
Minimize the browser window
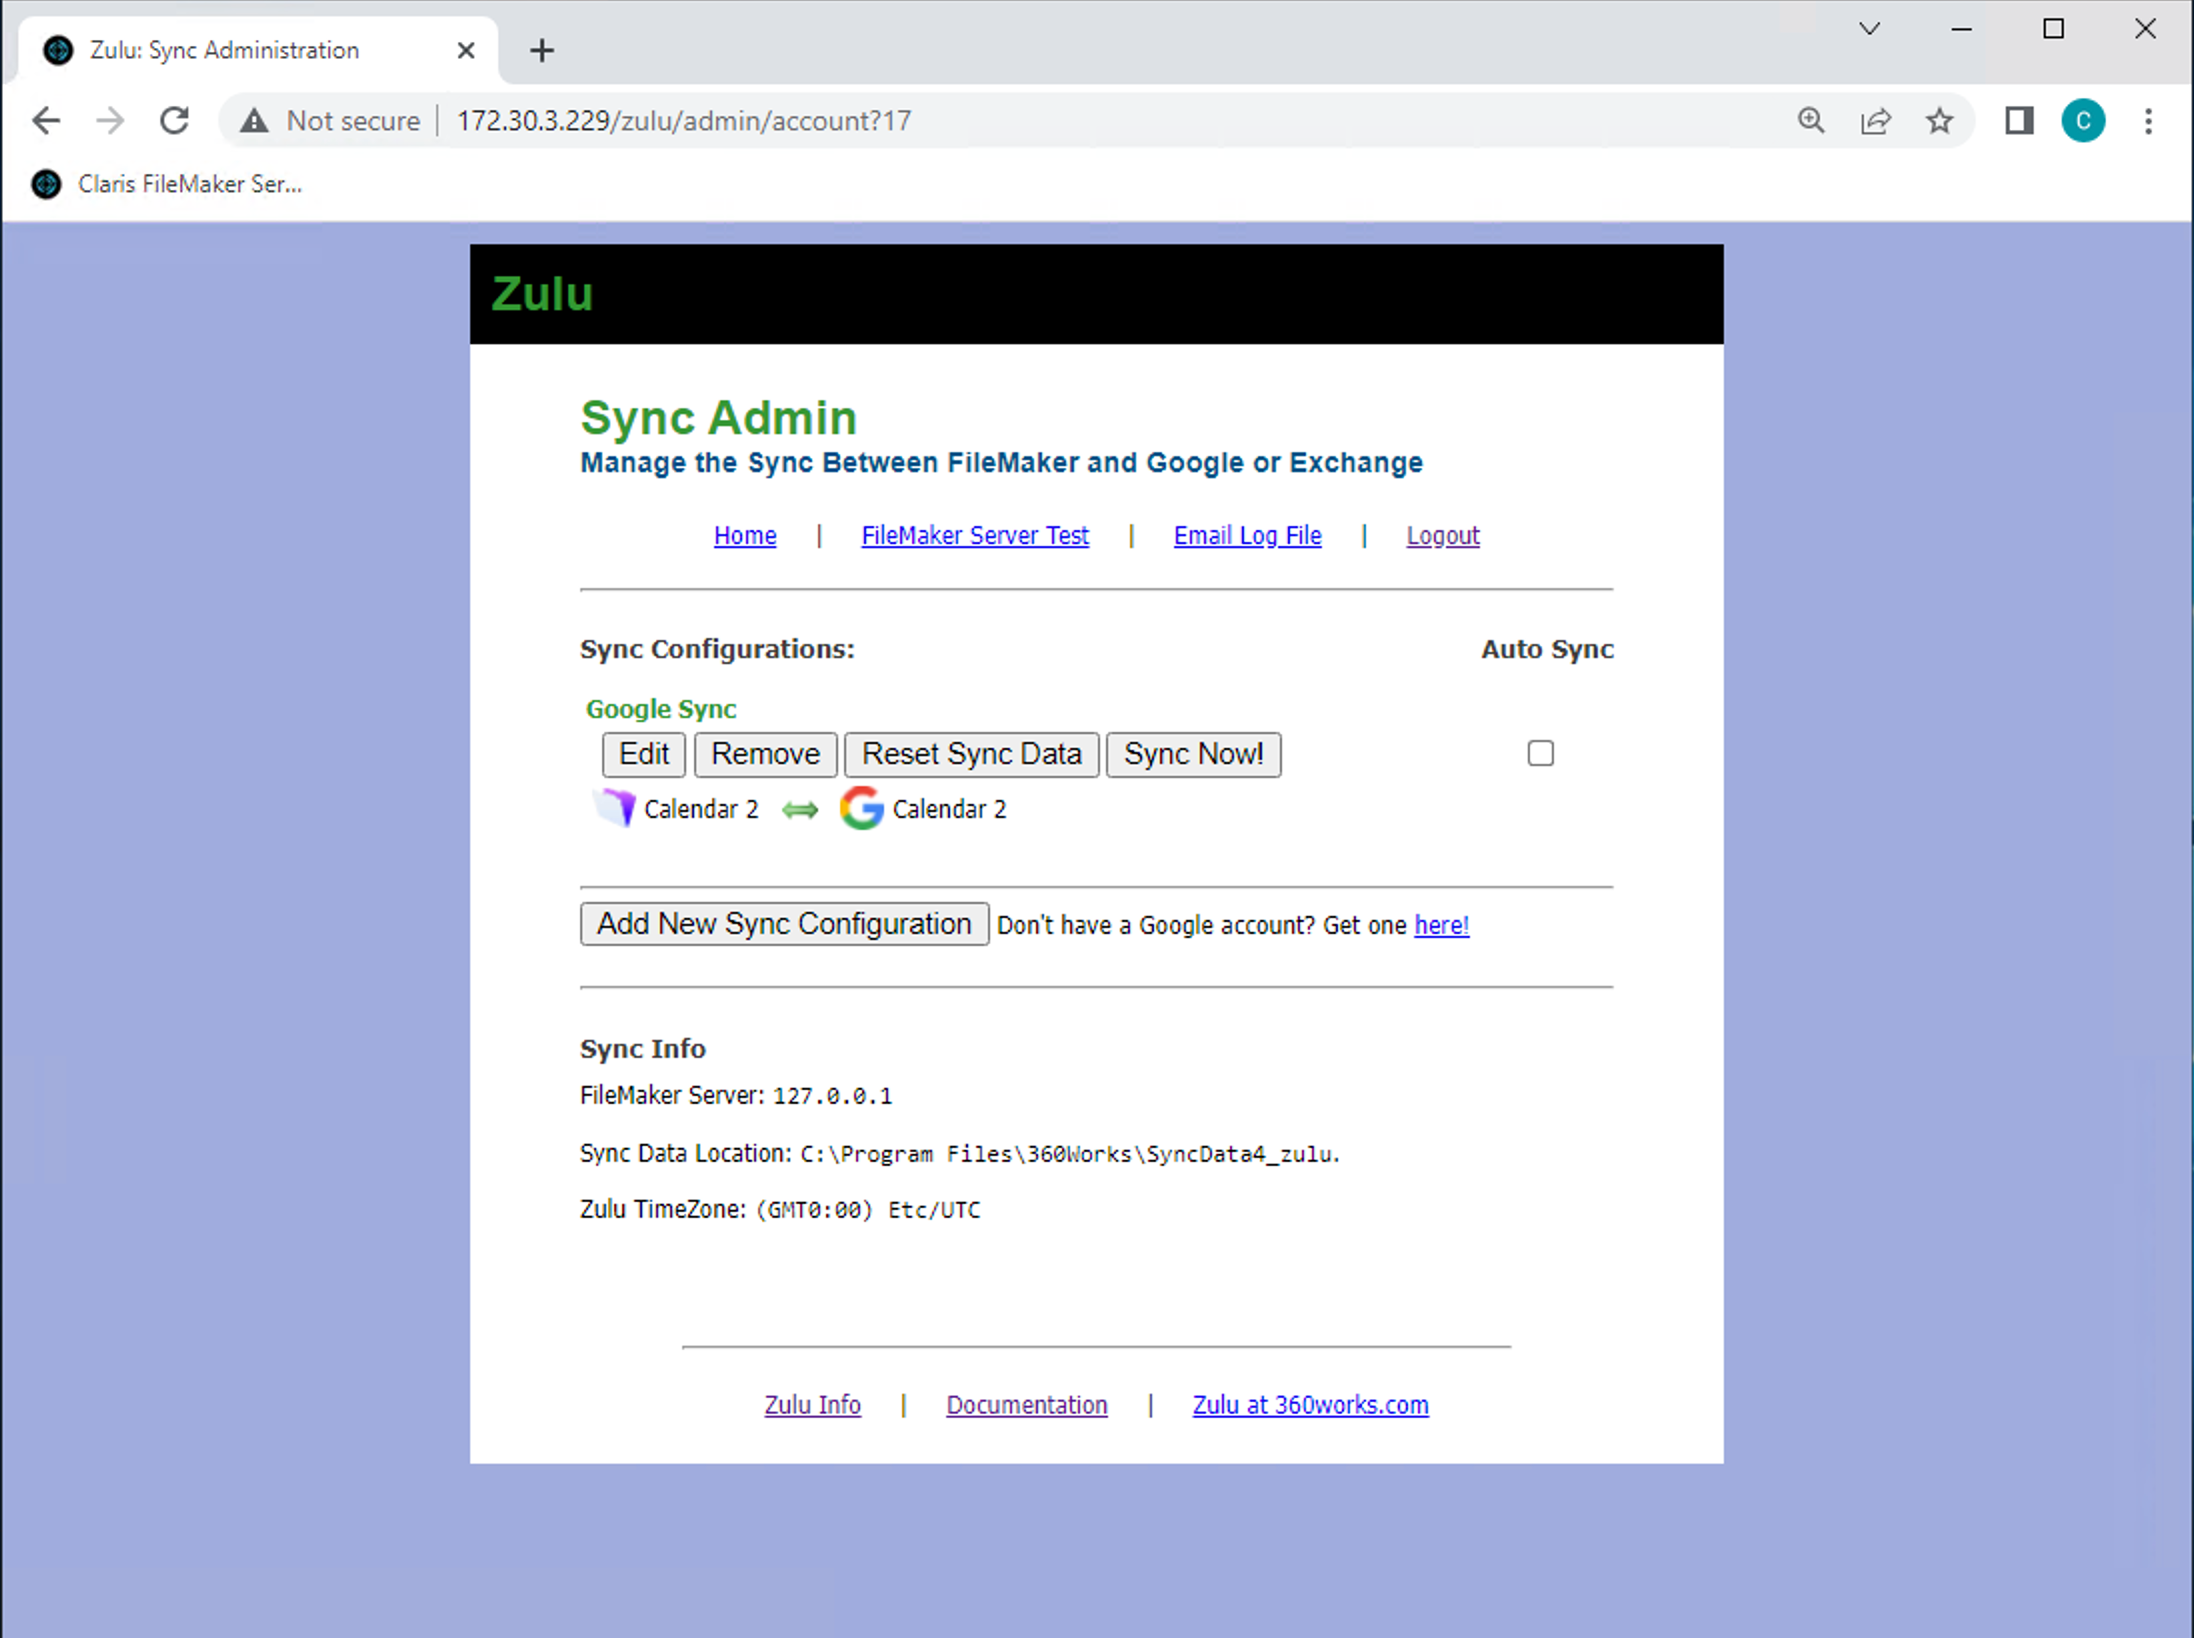(x=1961, y=29)
